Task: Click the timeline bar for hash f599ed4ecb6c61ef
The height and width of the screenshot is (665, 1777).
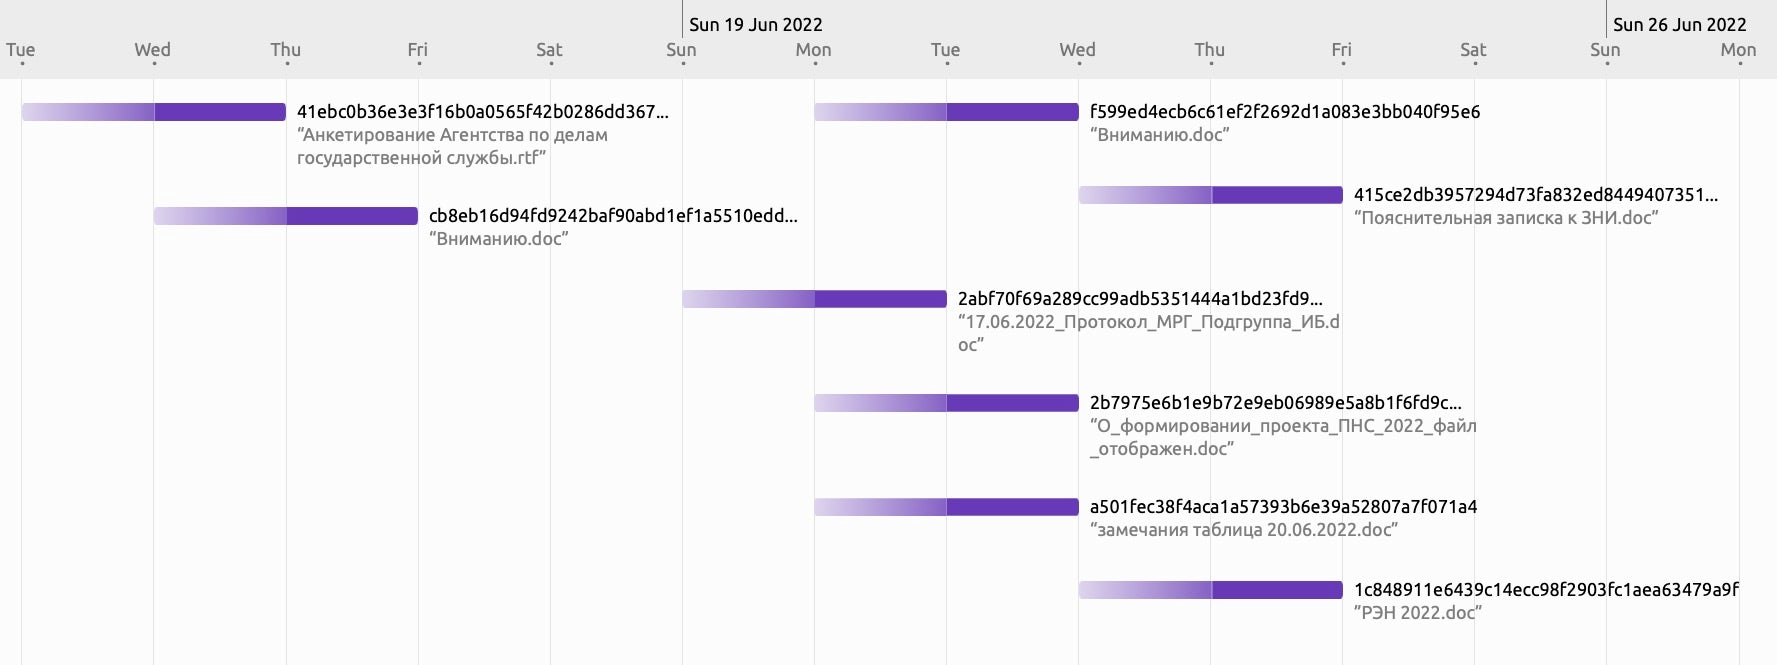Action: click(946, 112)
